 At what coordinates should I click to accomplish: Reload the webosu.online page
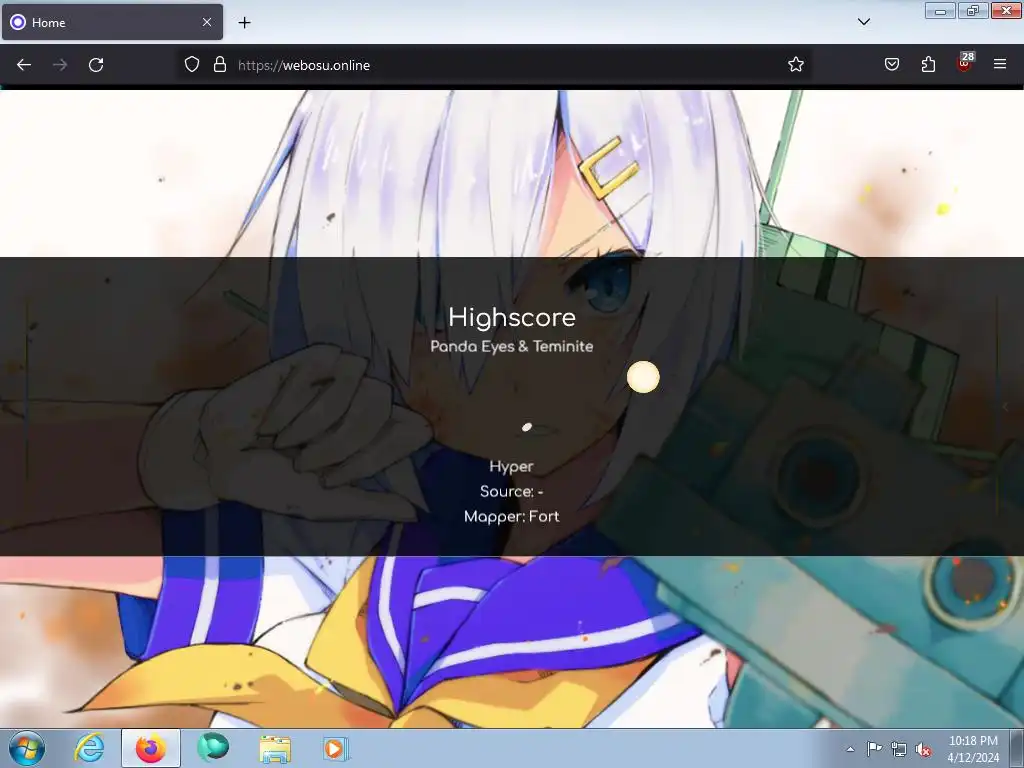coord(96,65)
